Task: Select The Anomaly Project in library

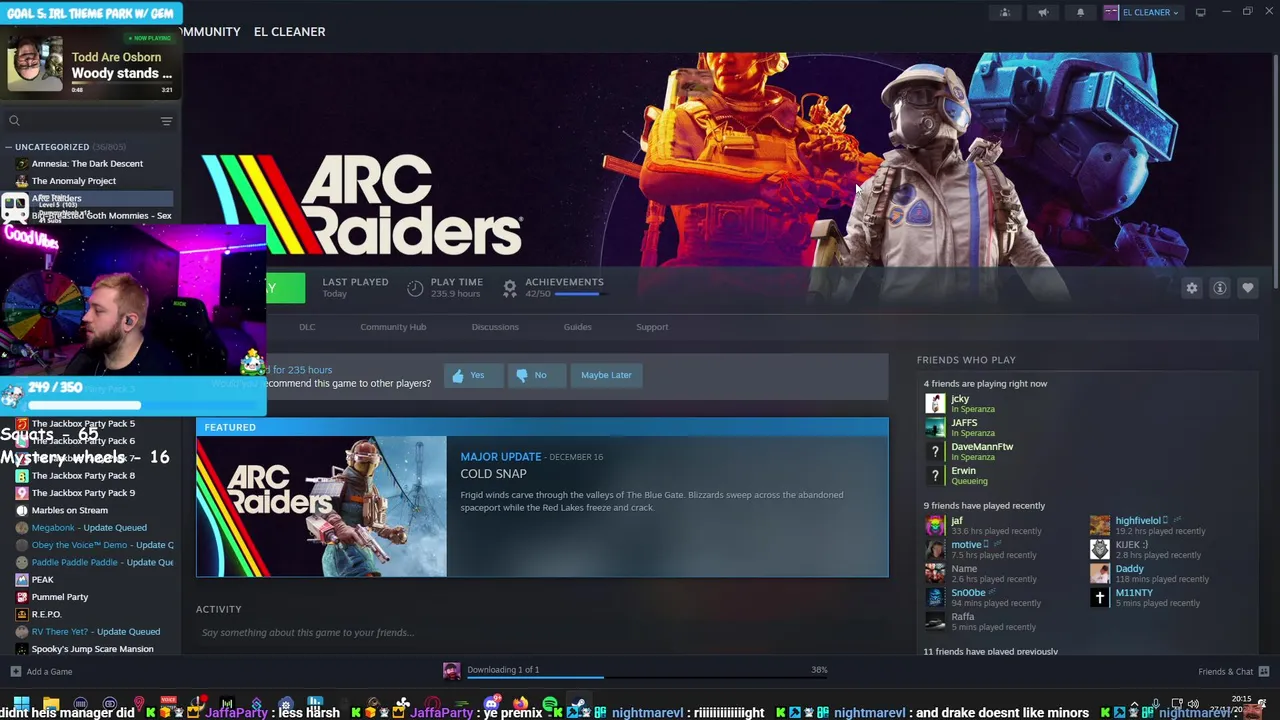Action: tap(74, 181)
